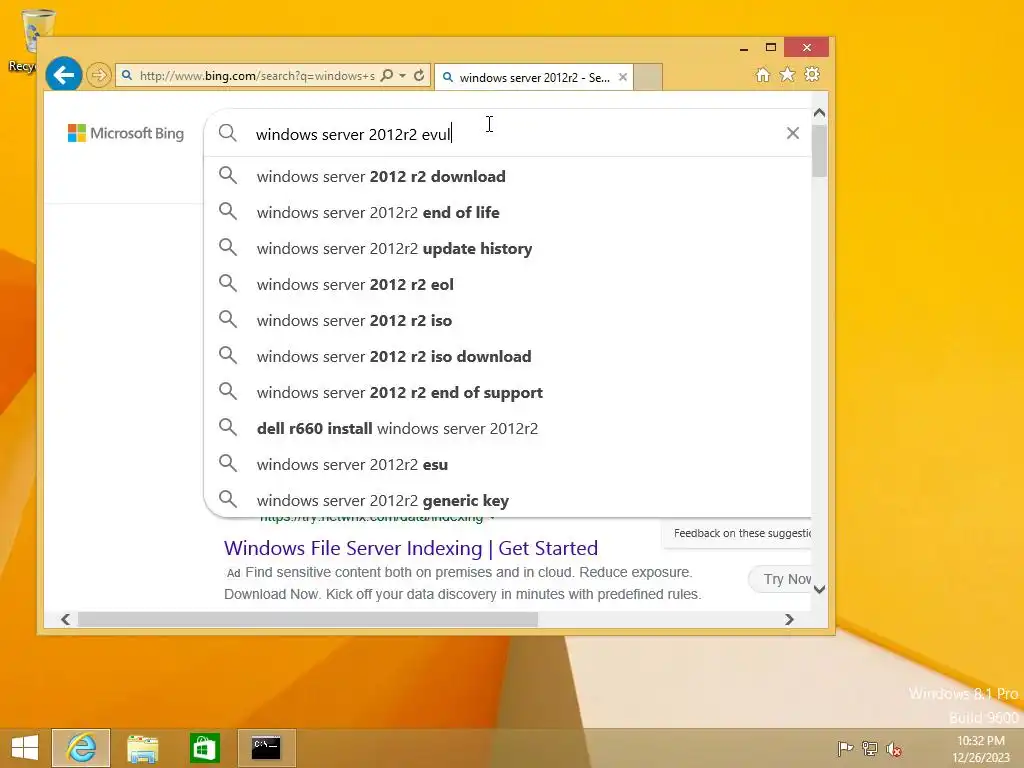This screenshot has width=1024, height=768.
Task: Select the 'windows server 2012 r2 iso' suggestion
Action: (x=508, y=320)
